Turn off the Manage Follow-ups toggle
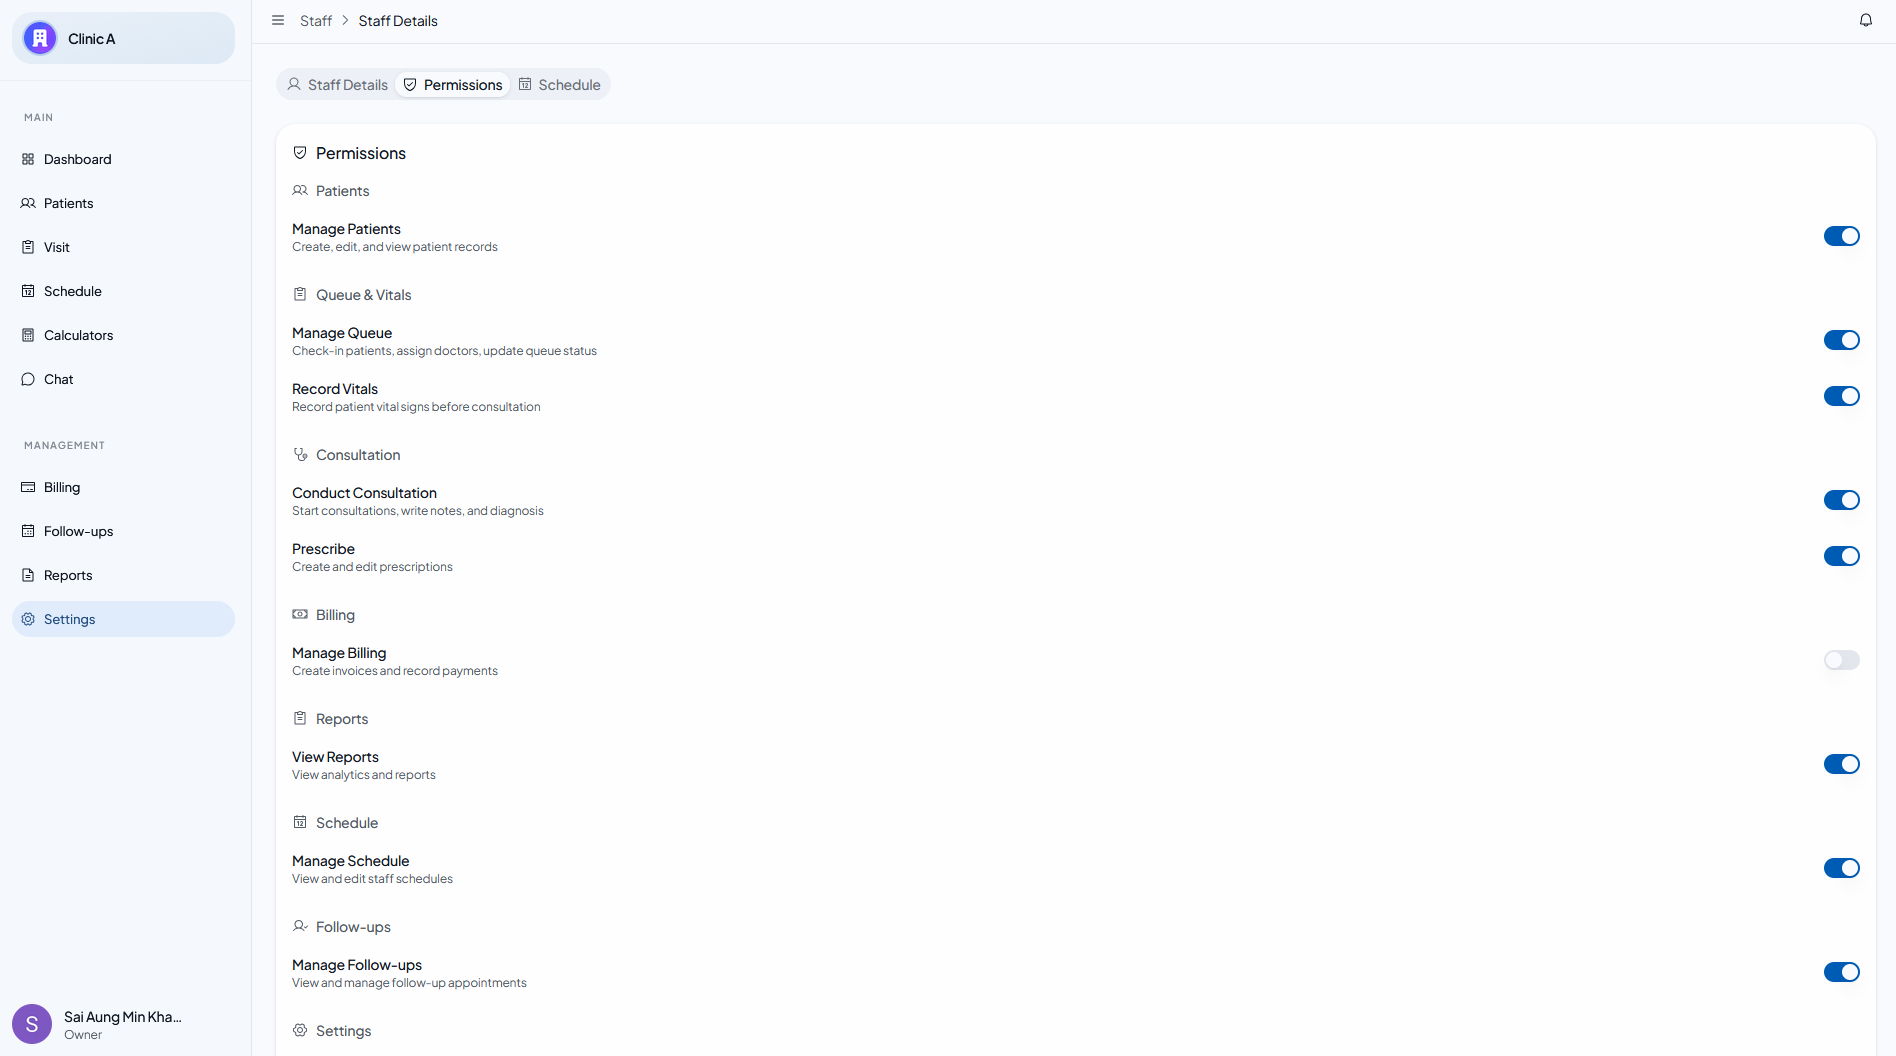Image resolution: width=1896 pixels, height=1056 pixels. click(1841, 972)
